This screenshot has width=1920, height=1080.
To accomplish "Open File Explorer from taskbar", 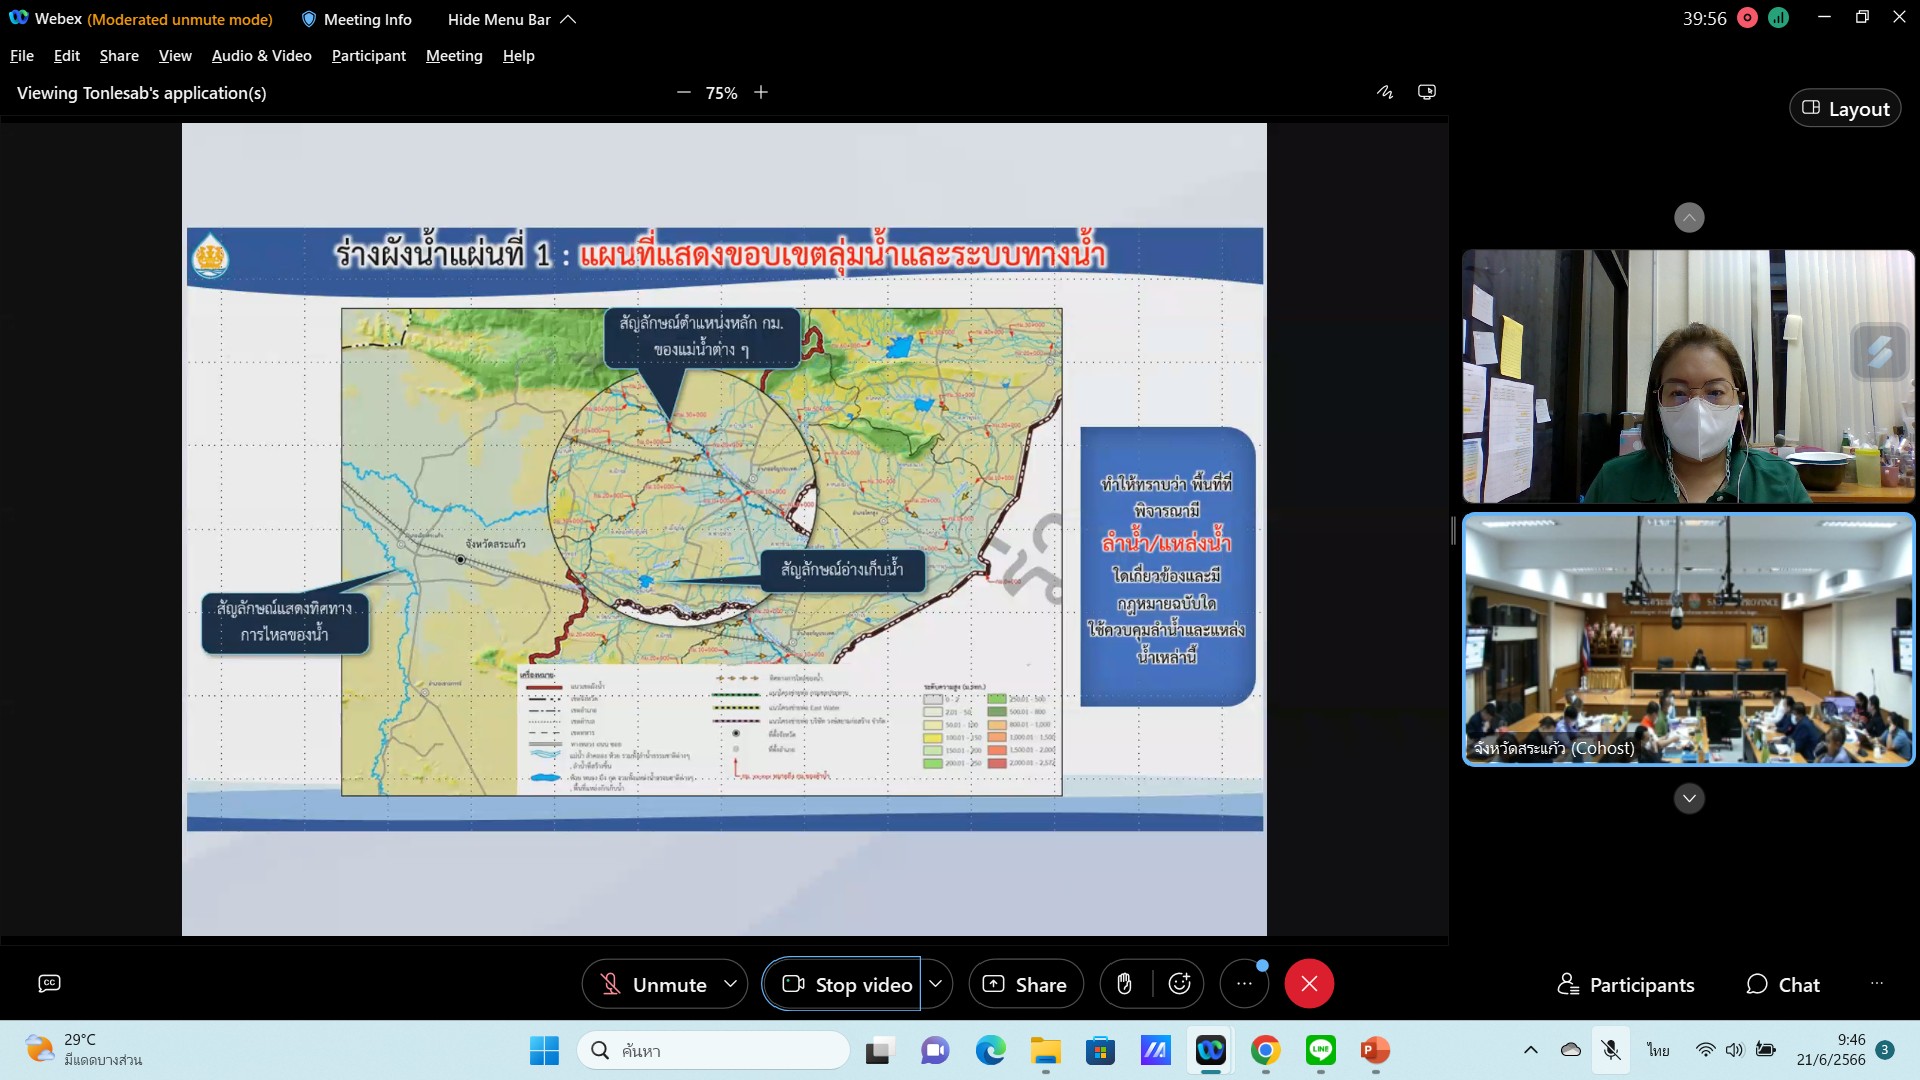I will 1046,1051.
